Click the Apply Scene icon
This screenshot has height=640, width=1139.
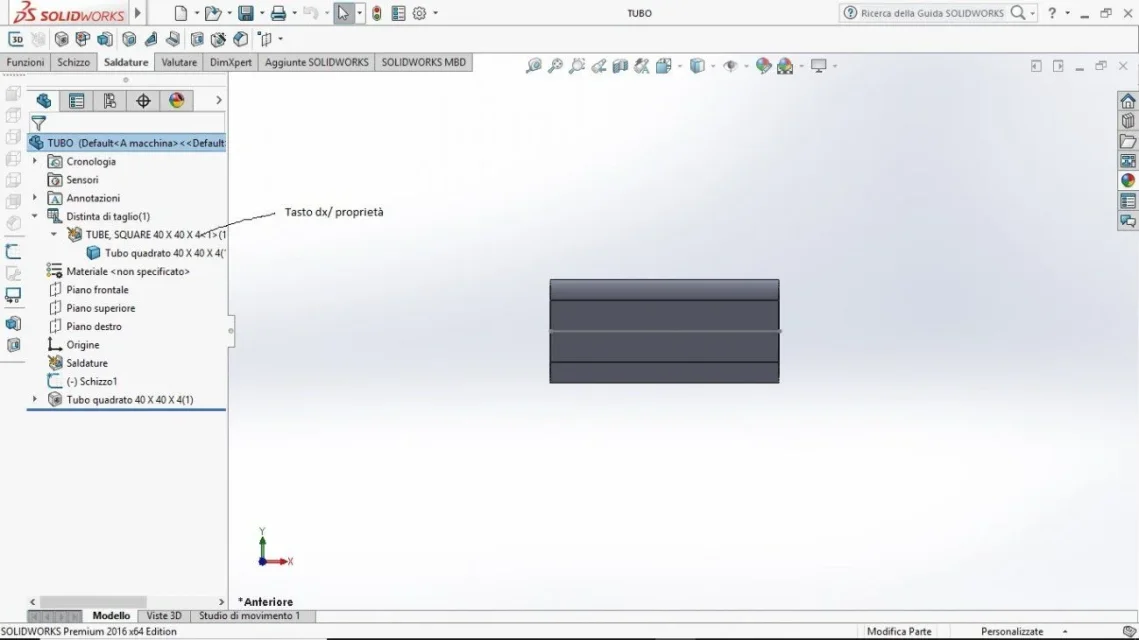pyautogui.click(x=785, y=66)
